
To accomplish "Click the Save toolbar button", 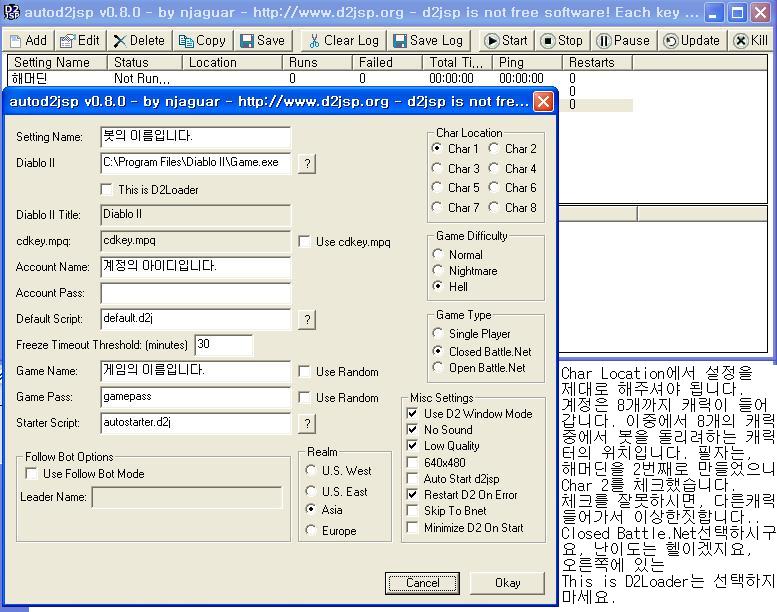I will coord(263,41).
